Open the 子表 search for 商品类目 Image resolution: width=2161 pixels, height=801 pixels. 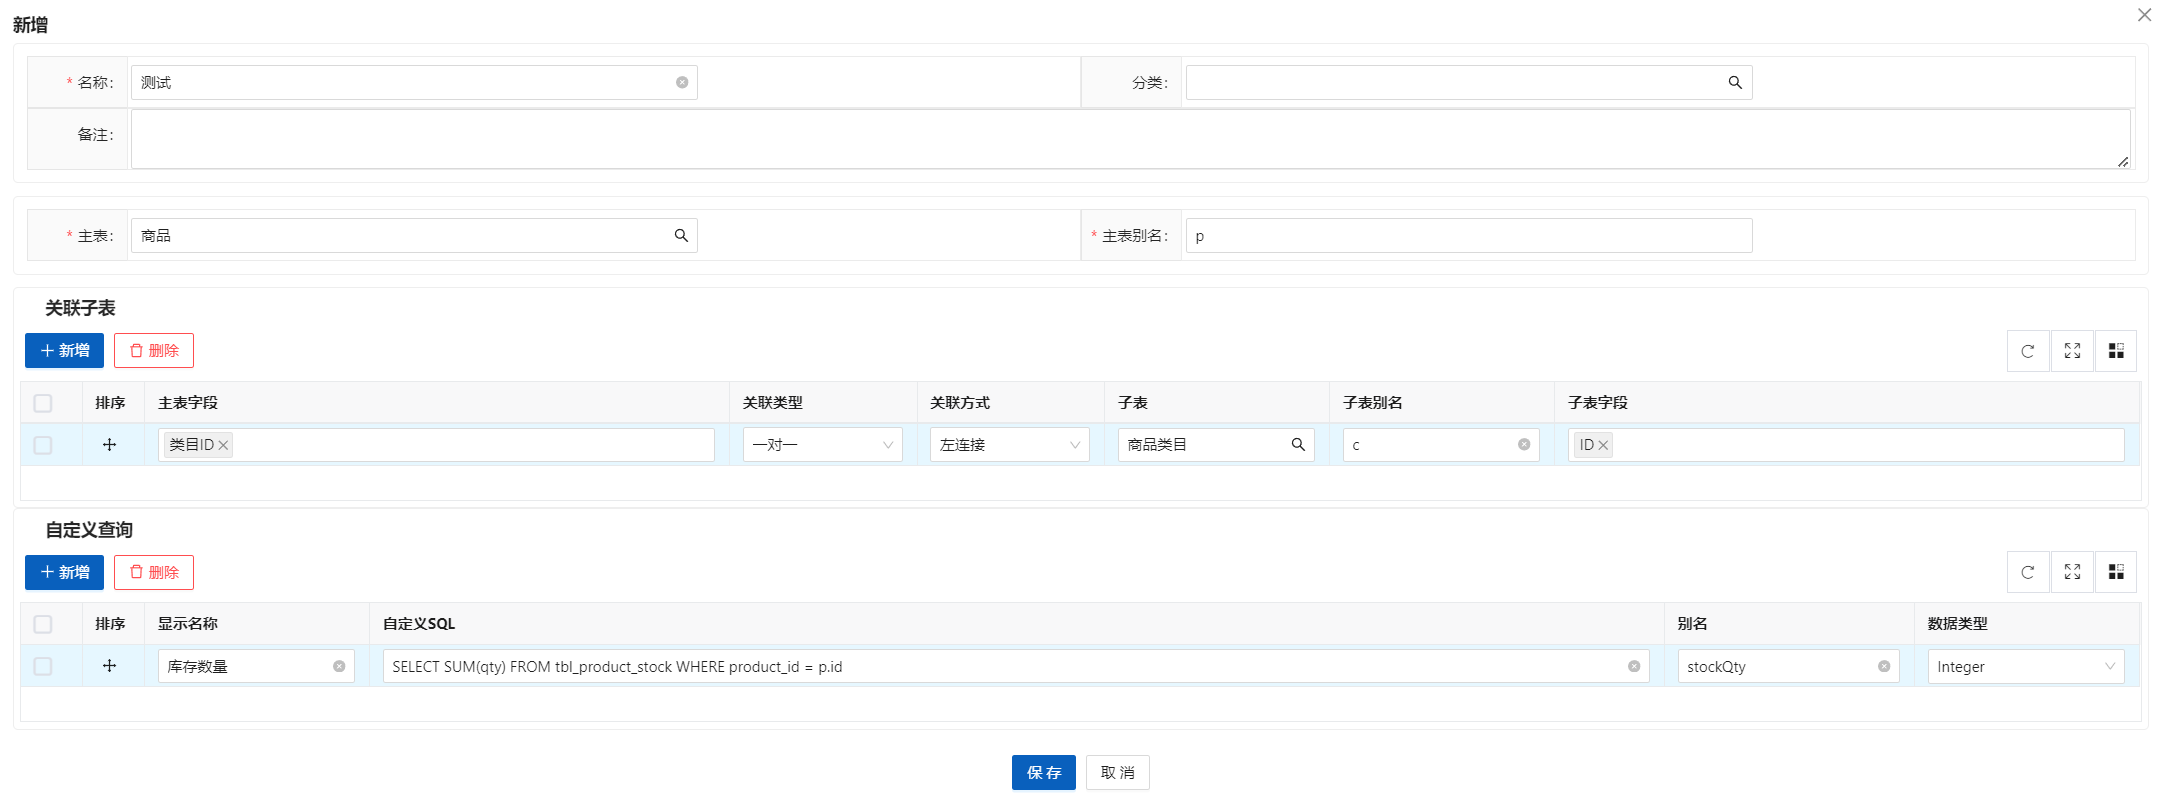pyautogui.click(x=1298, y=445)
